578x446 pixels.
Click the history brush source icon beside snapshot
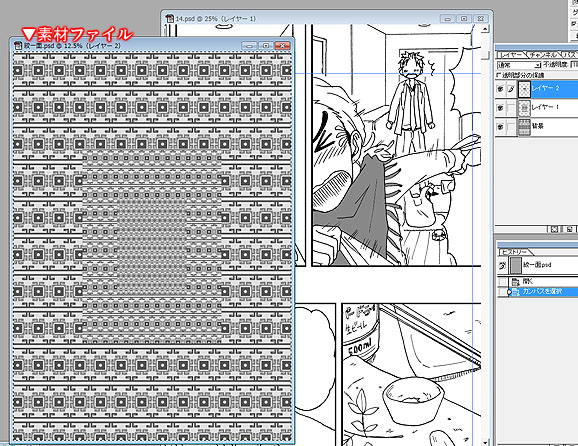click(502, 266)
